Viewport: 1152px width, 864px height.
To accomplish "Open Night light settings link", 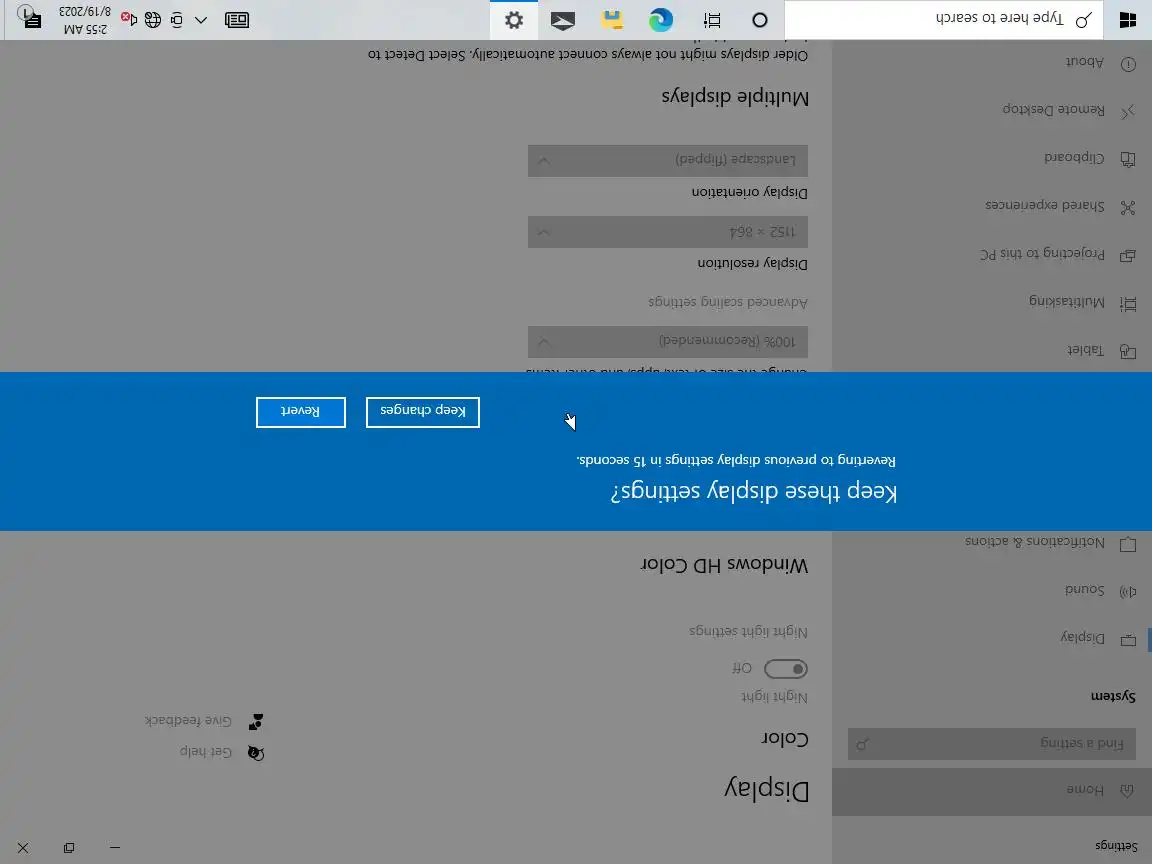I will 748,631.
